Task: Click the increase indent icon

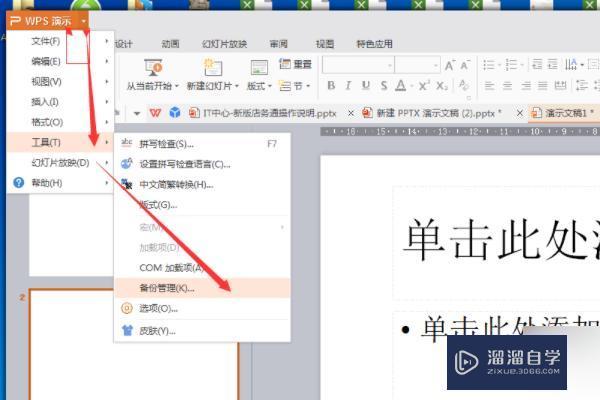Action: tap(553, 64)
